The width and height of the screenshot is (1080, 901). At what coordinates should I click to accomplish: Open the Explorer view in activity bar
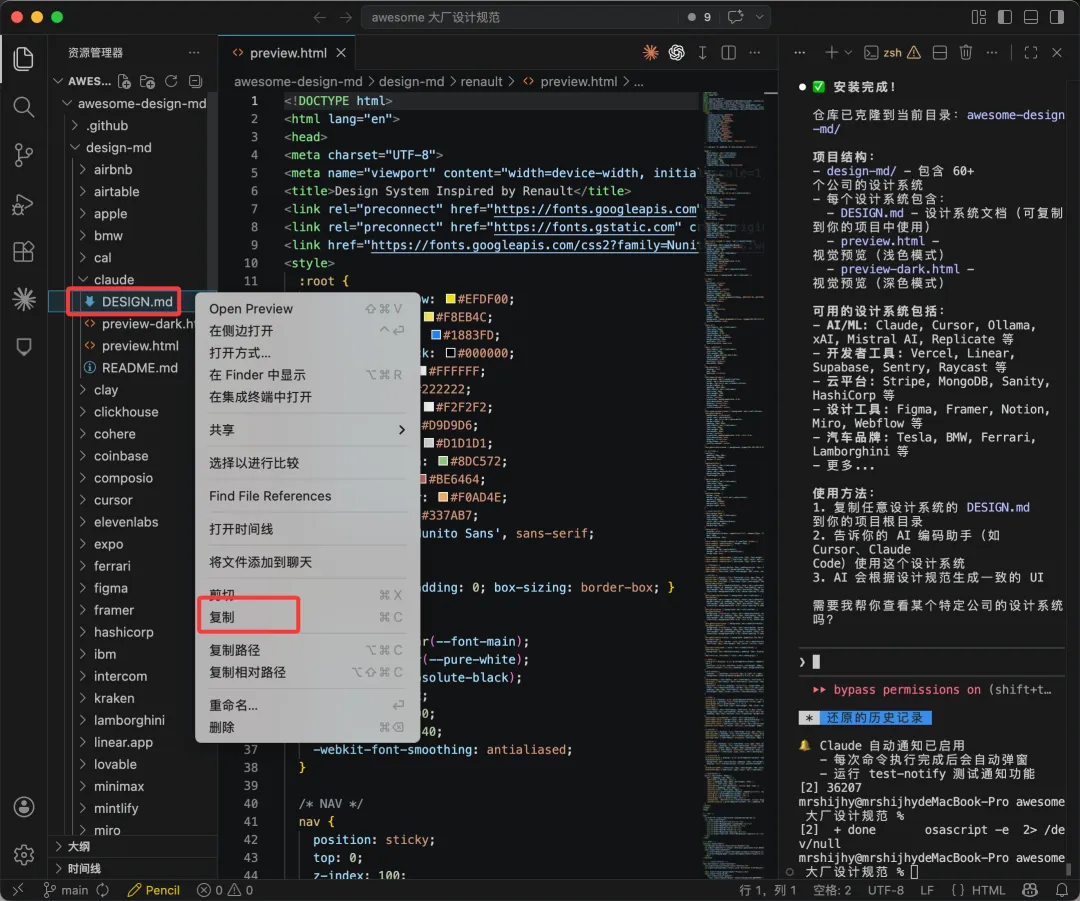coord(23,59)
